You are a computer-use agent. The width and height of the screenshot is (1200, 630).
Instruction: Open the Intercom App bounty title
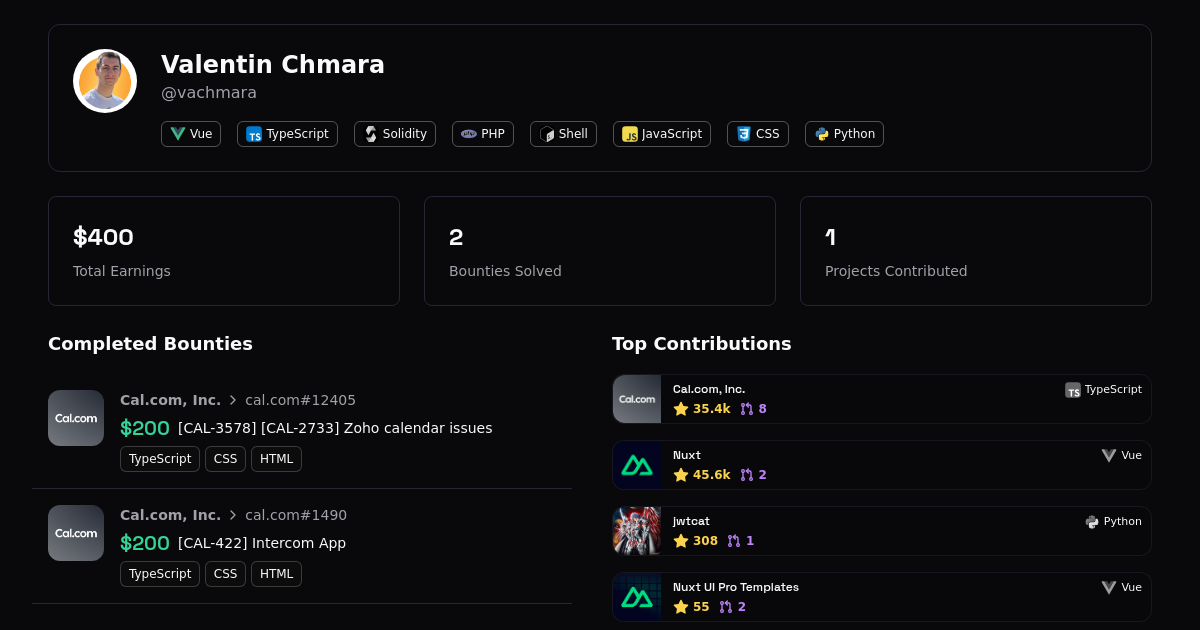pyautogui.click(x=262, y=543)
